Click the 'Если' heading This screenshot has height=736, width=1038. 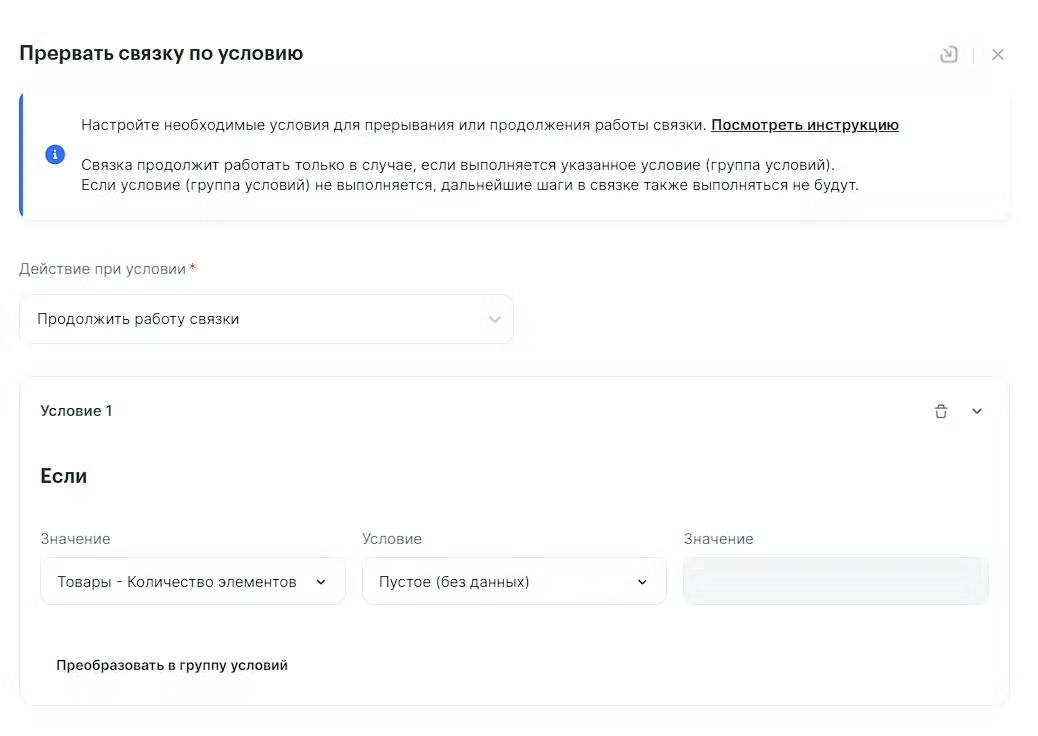click(63, 476)
